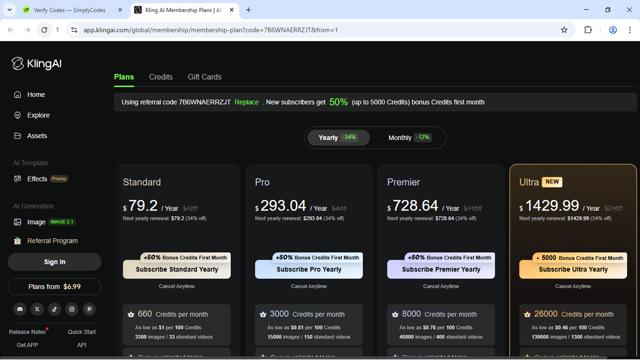The height and width of the screenshot is (360, 640).
Task: Switch to the Credits tab
Action: pos(160,77)
